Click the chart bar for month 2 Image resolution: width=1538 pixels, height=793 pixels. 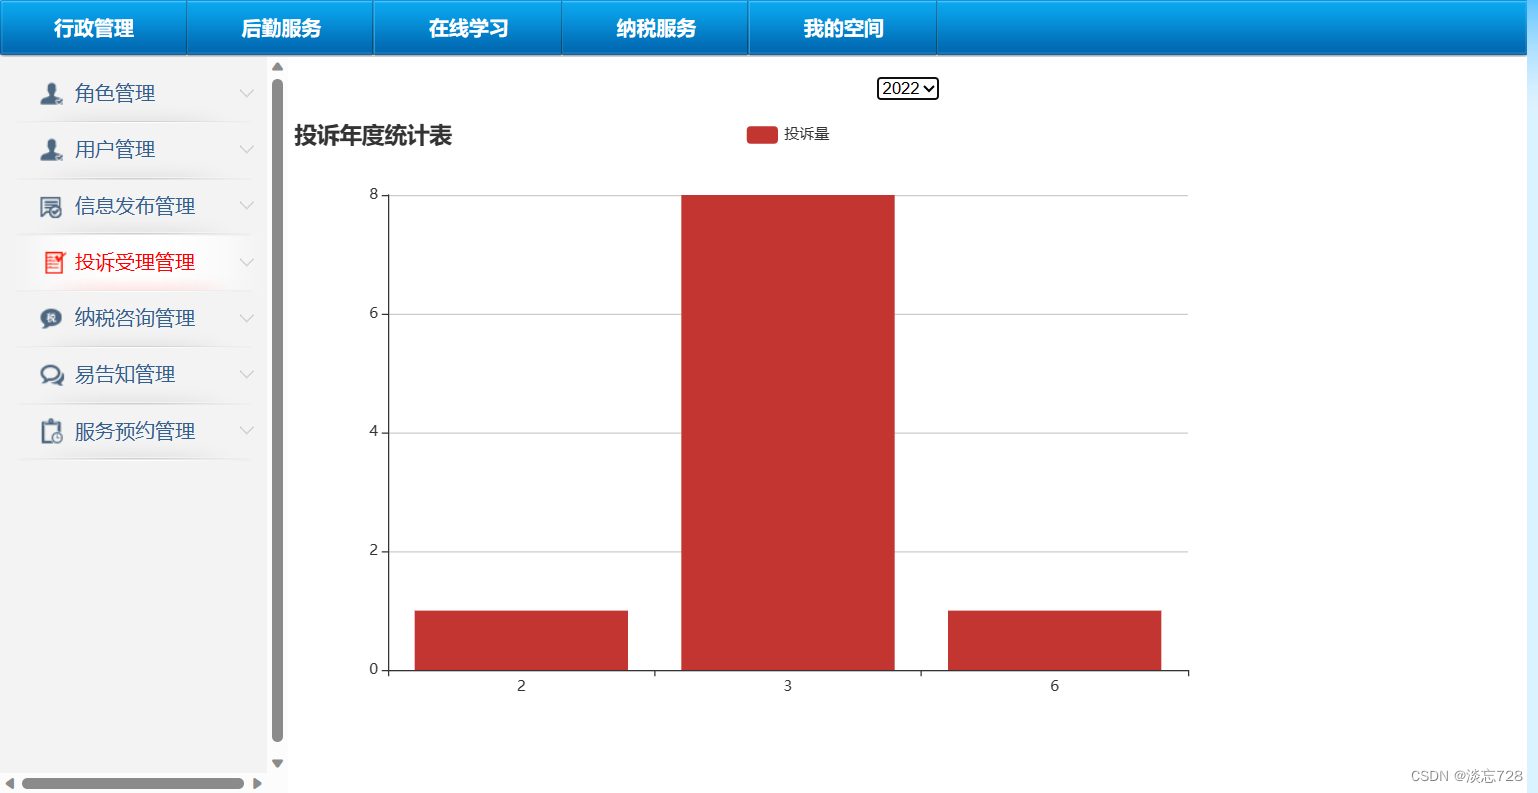click(521, 640)
